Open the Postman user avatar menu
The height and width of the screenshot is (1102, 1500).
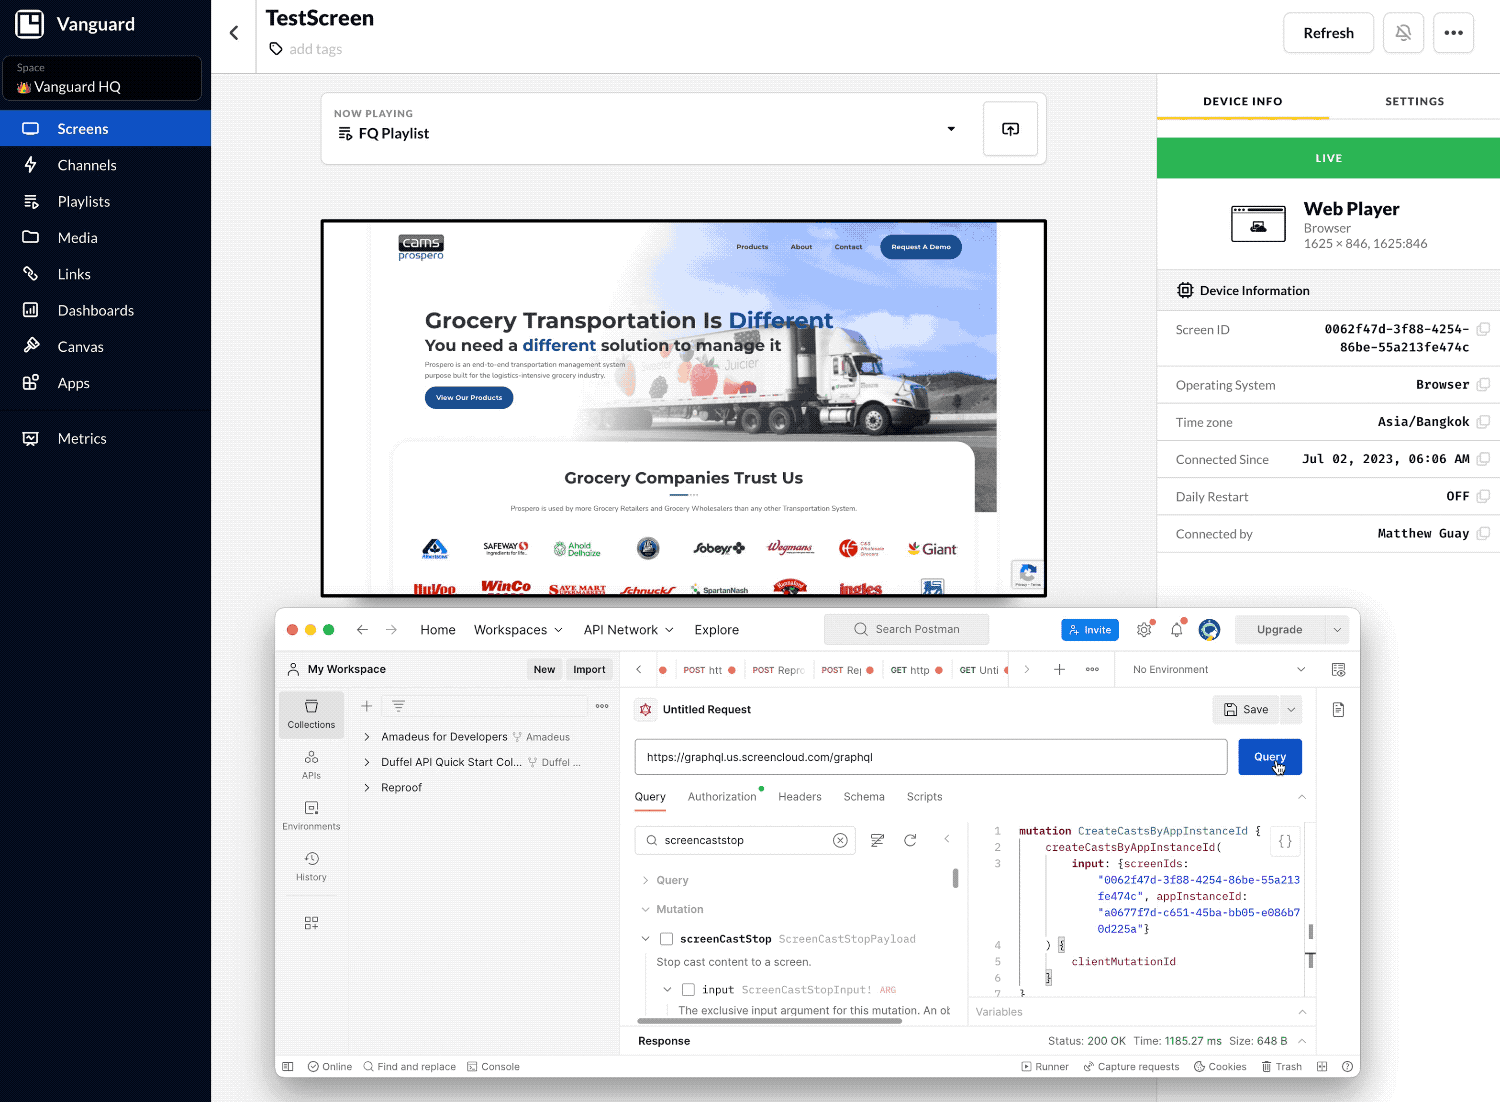click(1209, 630)
